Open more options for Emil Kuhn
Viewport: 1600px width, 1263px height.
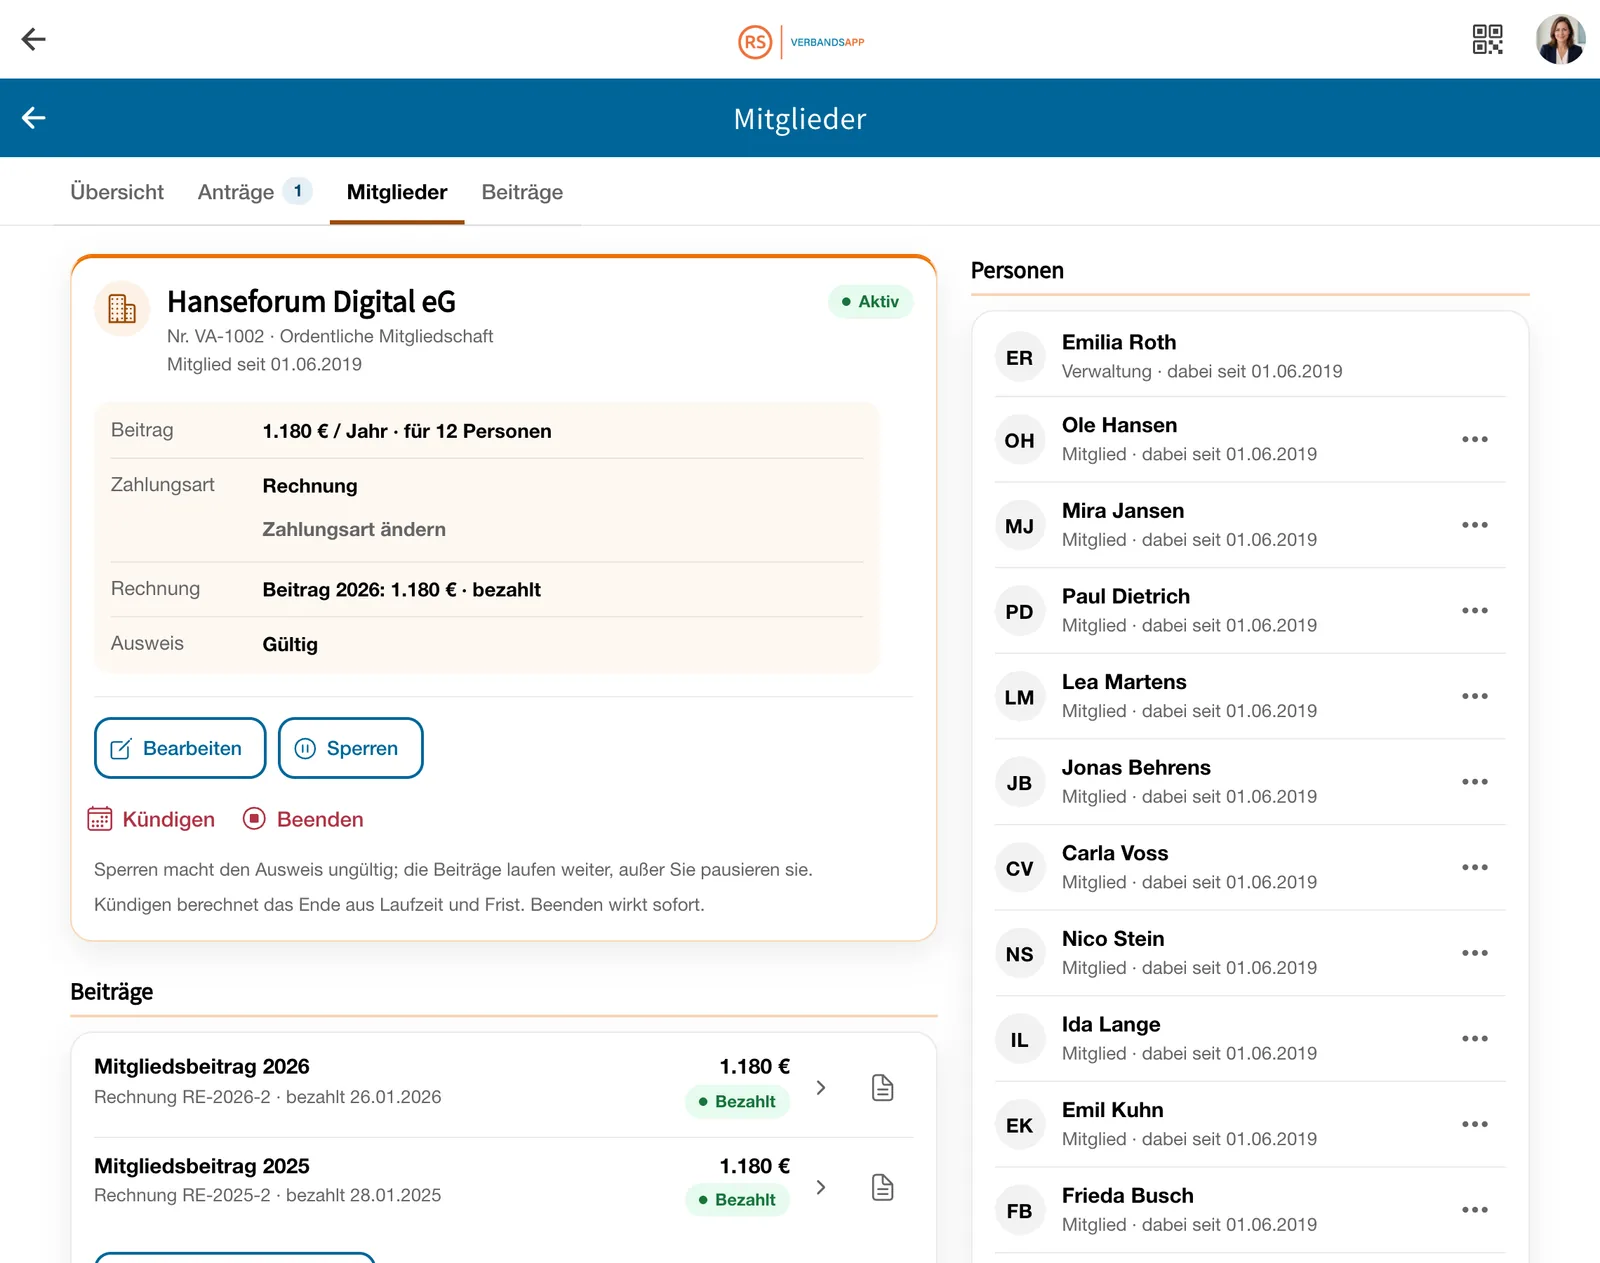[x=1474, y=1124]
